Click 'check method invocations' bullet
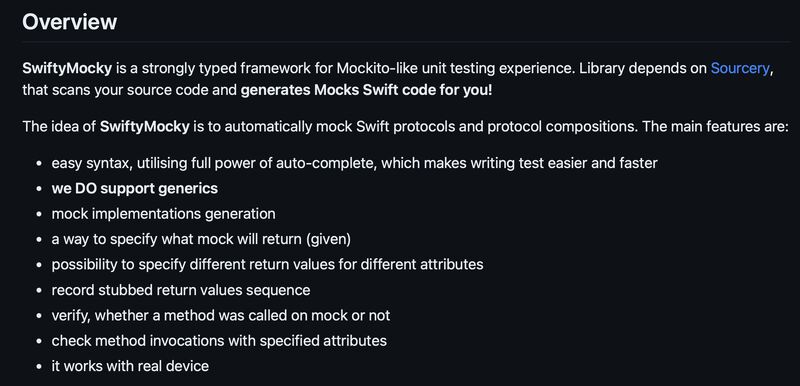 [219, 341]
